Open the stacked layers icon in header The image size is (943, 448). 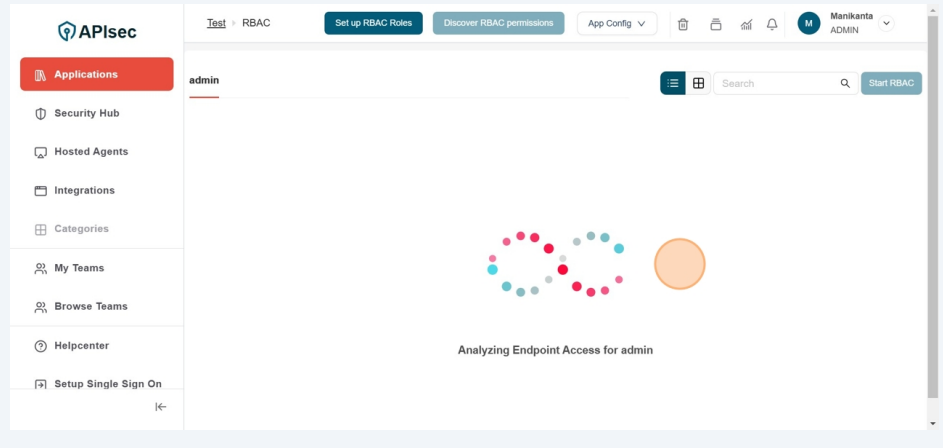(x=715, y=24)
